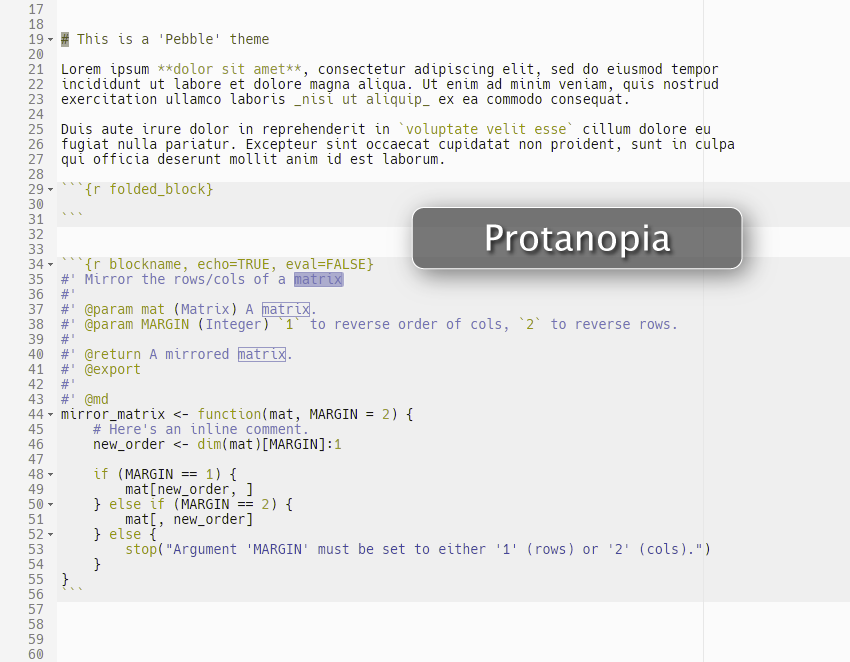Viewport: 850px width, 662px height.
Task: Click the error message string on line 53
Action: click(x=434, y=550)
